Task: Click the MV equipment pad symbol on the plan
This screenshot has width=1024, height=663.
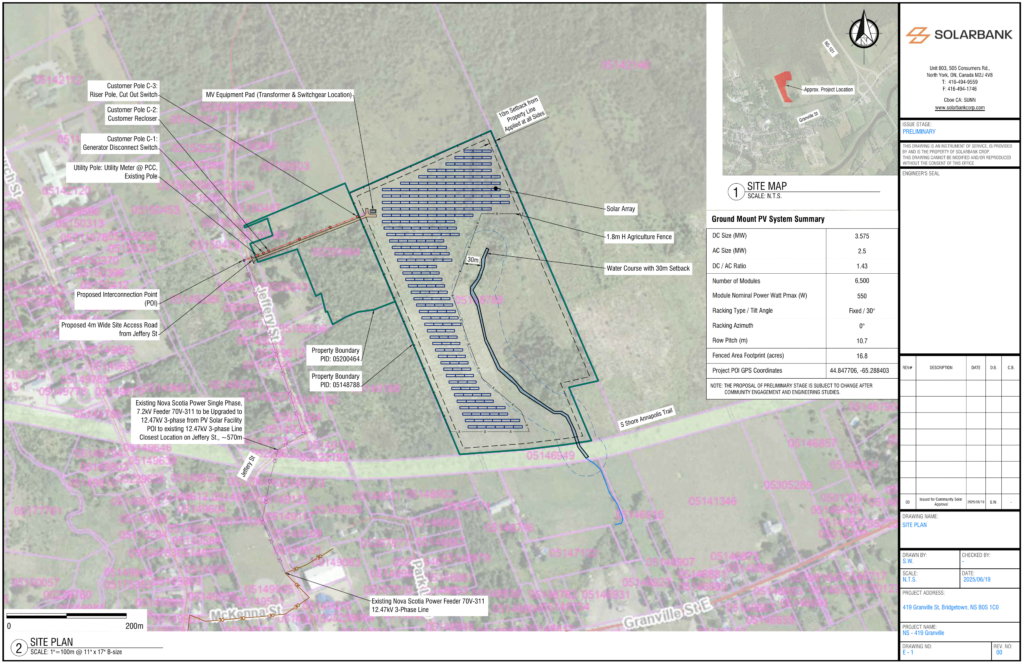Action: tap(371, 212)
